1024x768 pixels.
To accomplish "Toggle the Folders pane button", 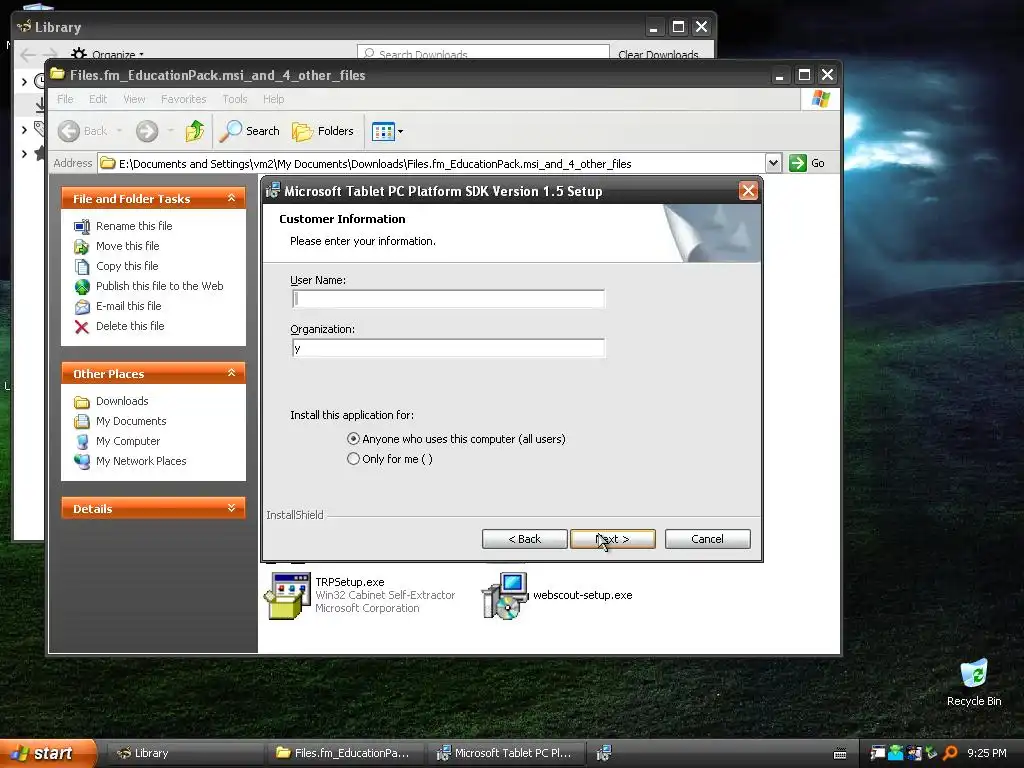I will pos(323,131).
